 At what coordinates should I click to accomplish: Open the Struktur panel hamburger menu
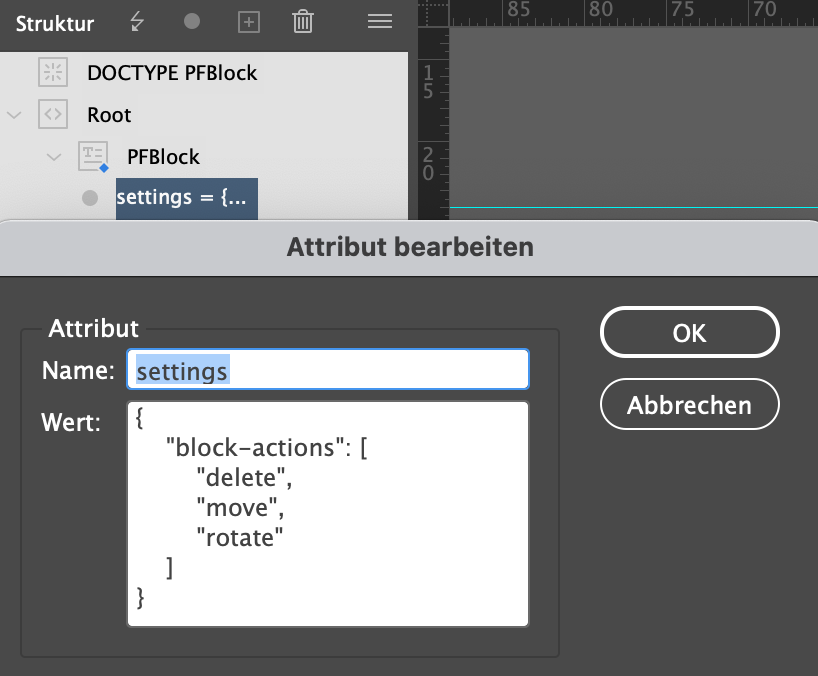(379, 21)
